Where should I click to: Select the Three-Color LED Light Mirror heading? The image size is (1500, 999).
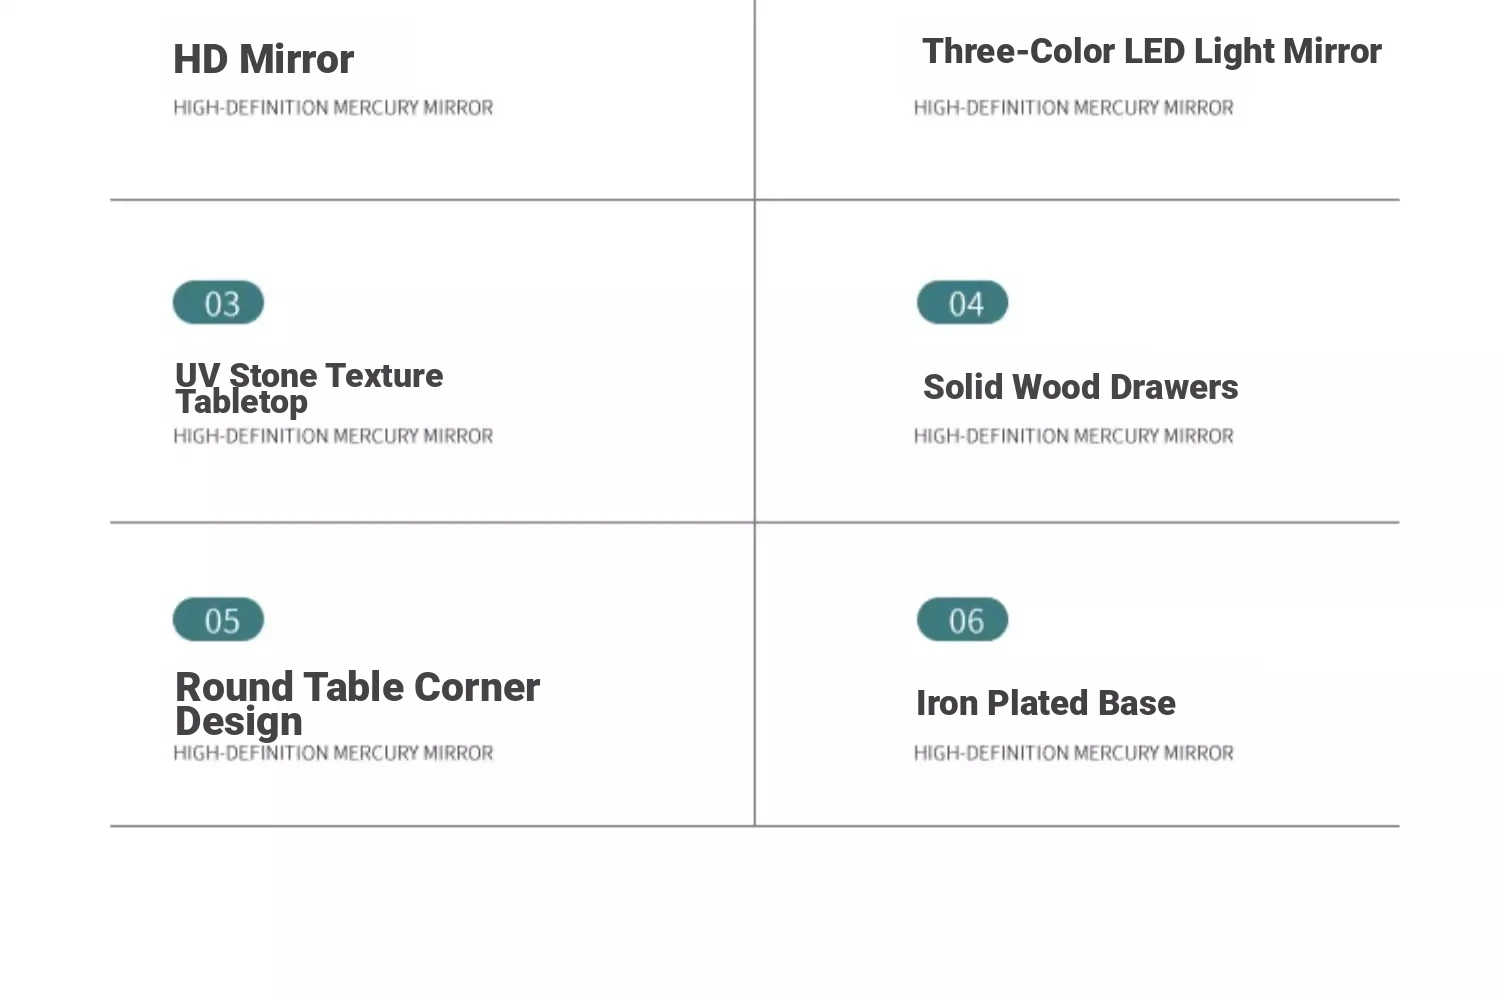click(1151, 52)
